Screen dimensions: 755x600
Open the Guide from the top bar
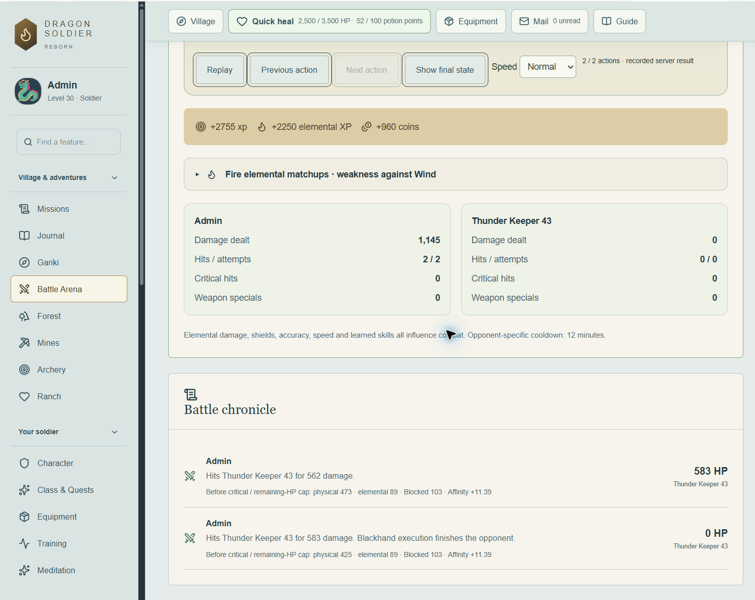tap(620, 21)
